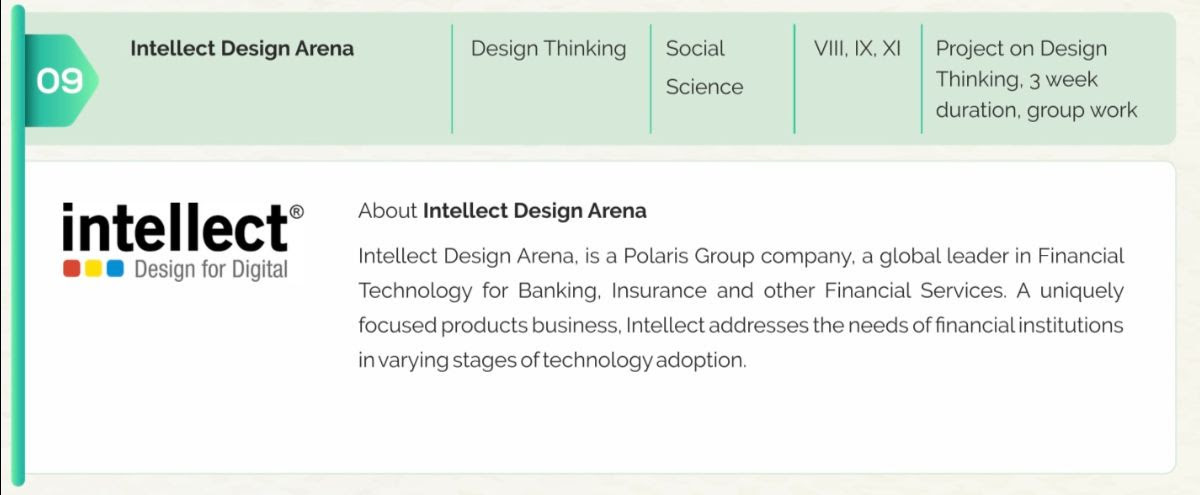Click the registered trademark symbol
Image resolution: width=1200 pixels, height=495 pixels.
[x=297, y=211]
